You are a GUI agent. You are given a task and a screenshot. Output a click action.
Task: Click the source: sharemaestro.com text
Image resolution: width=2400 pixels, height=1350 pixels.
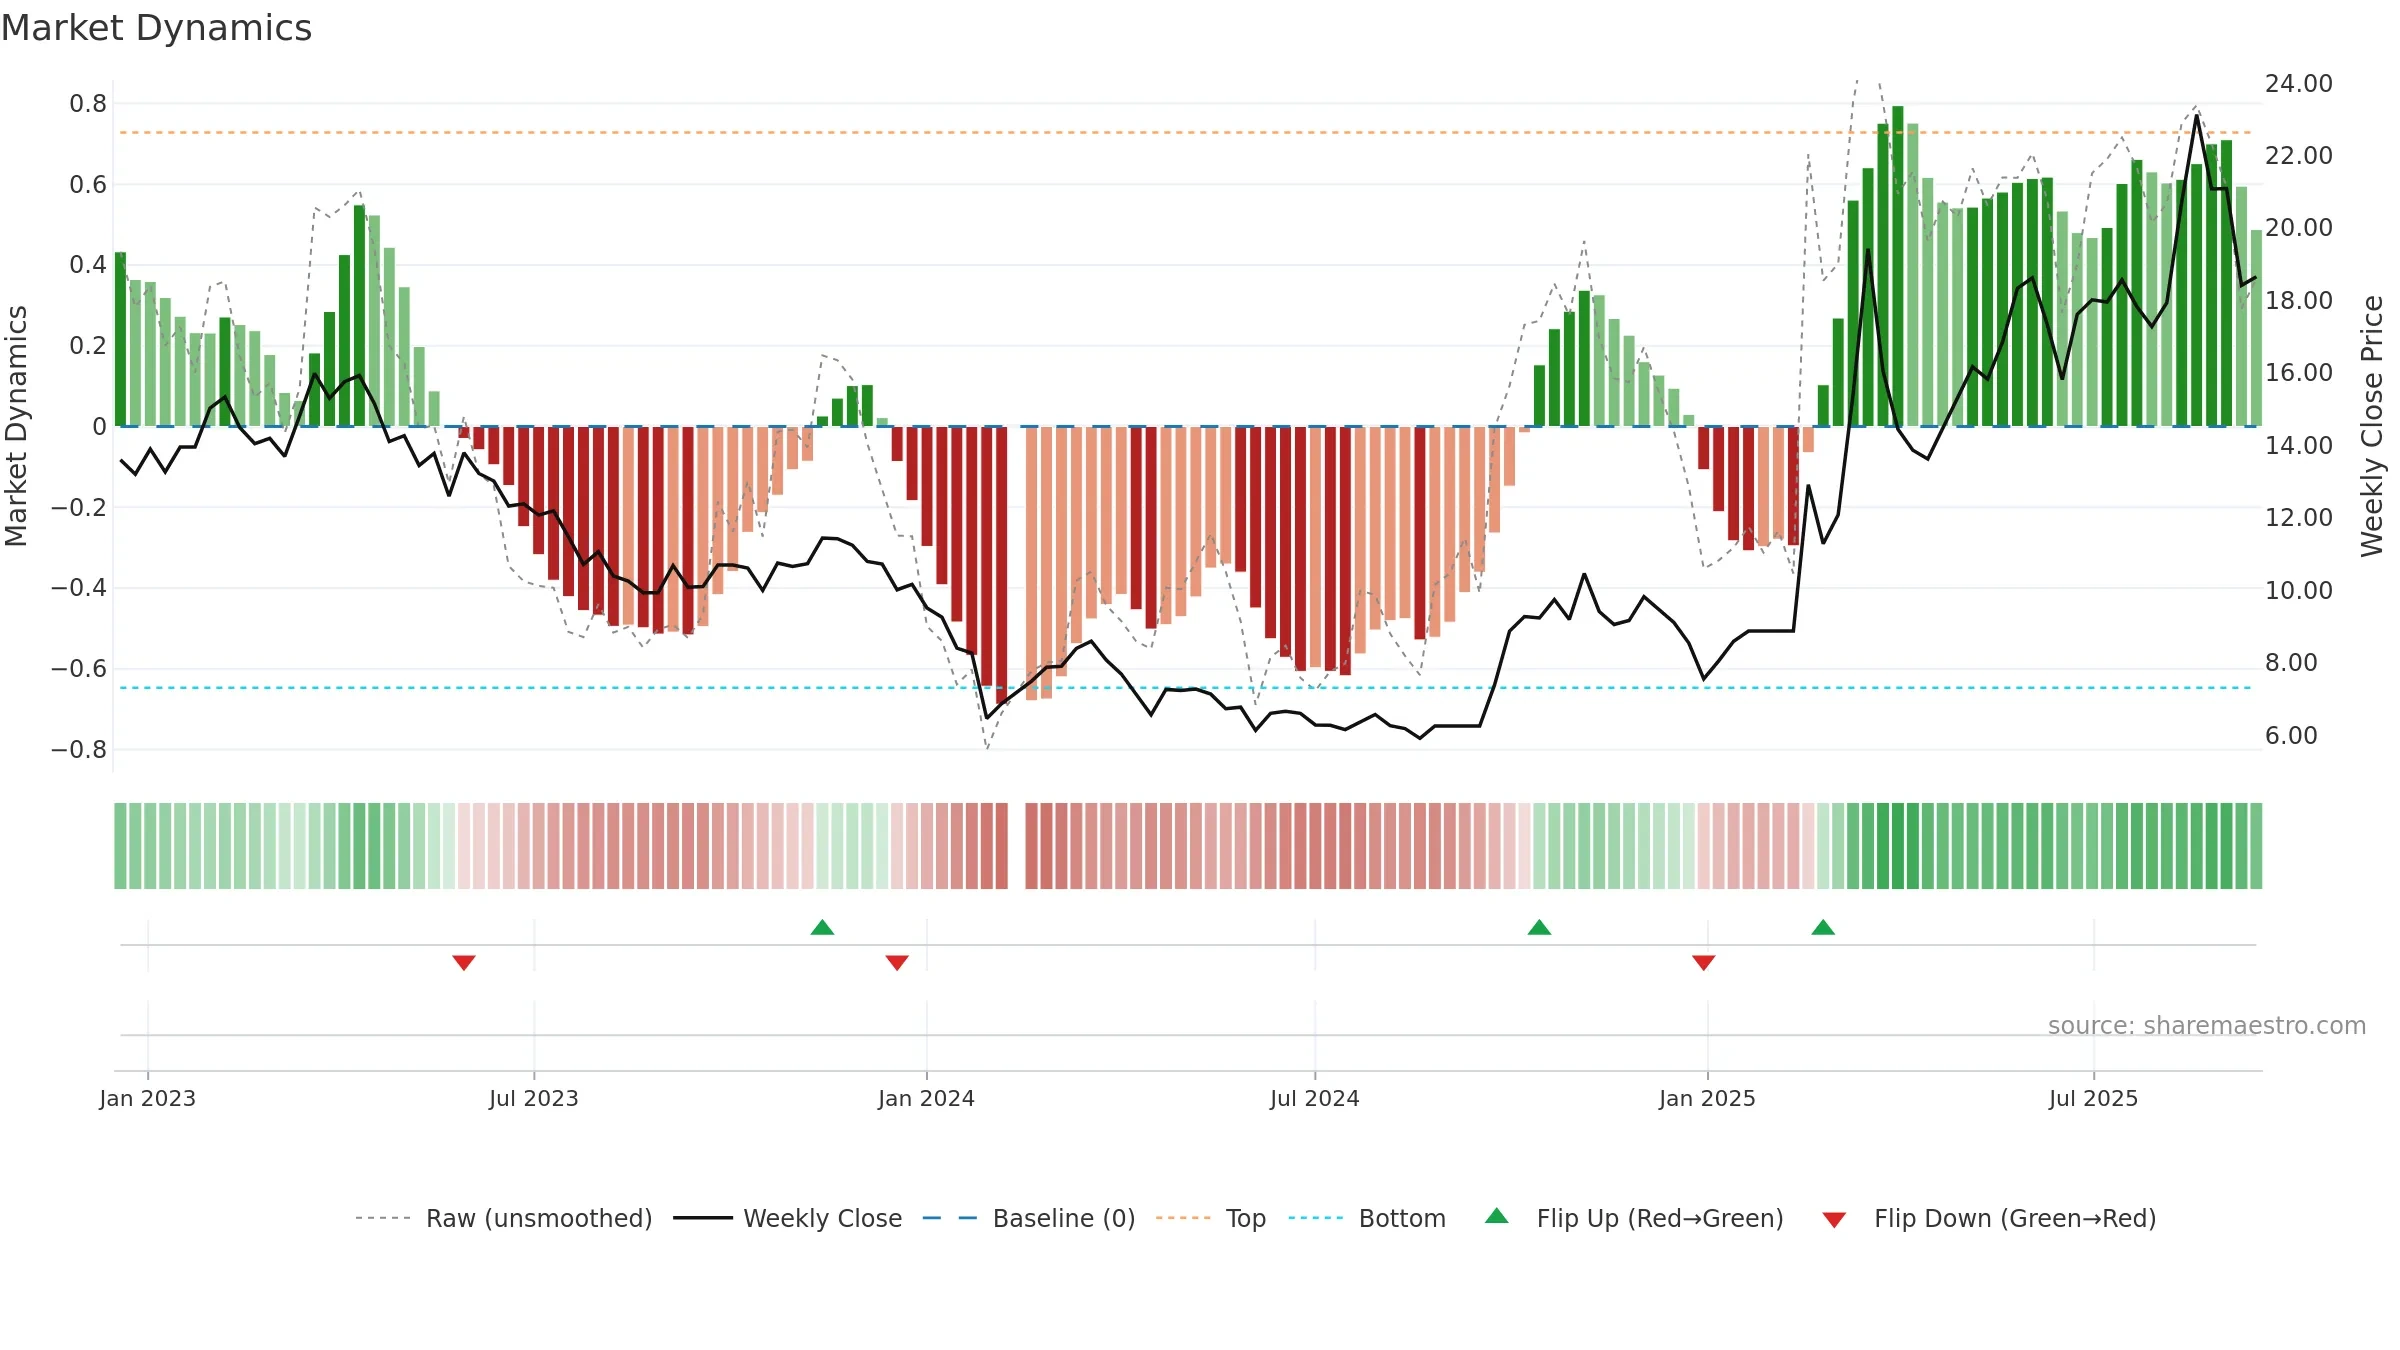(2207, 1025)
